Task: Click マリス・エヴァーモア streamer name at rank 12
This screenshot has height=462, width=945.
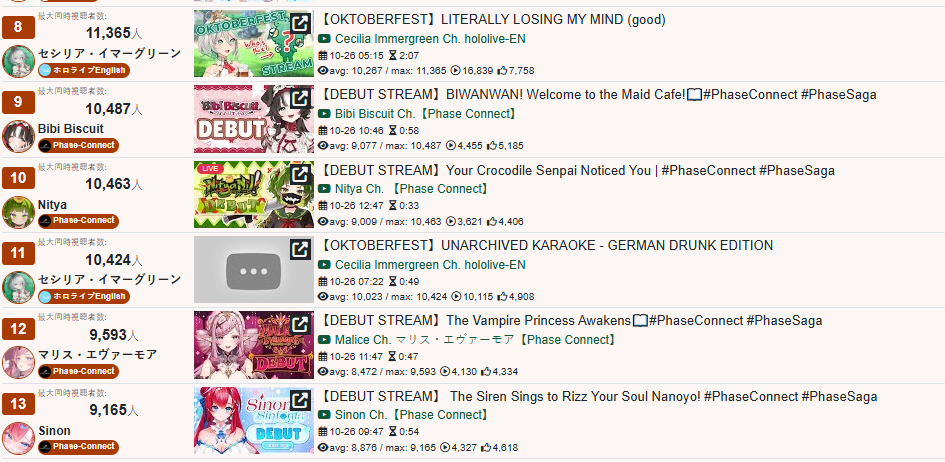Action: pyautogui.click(x=98, y=355)
